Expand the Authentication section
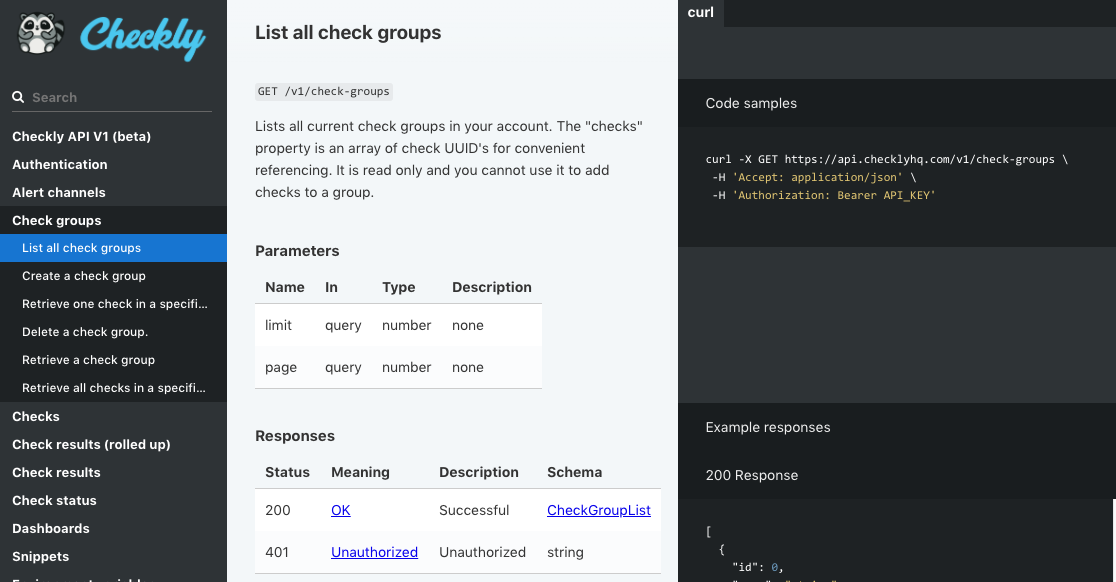Image resolution: width=1116 pixels, height=582 pixels. 59,164
